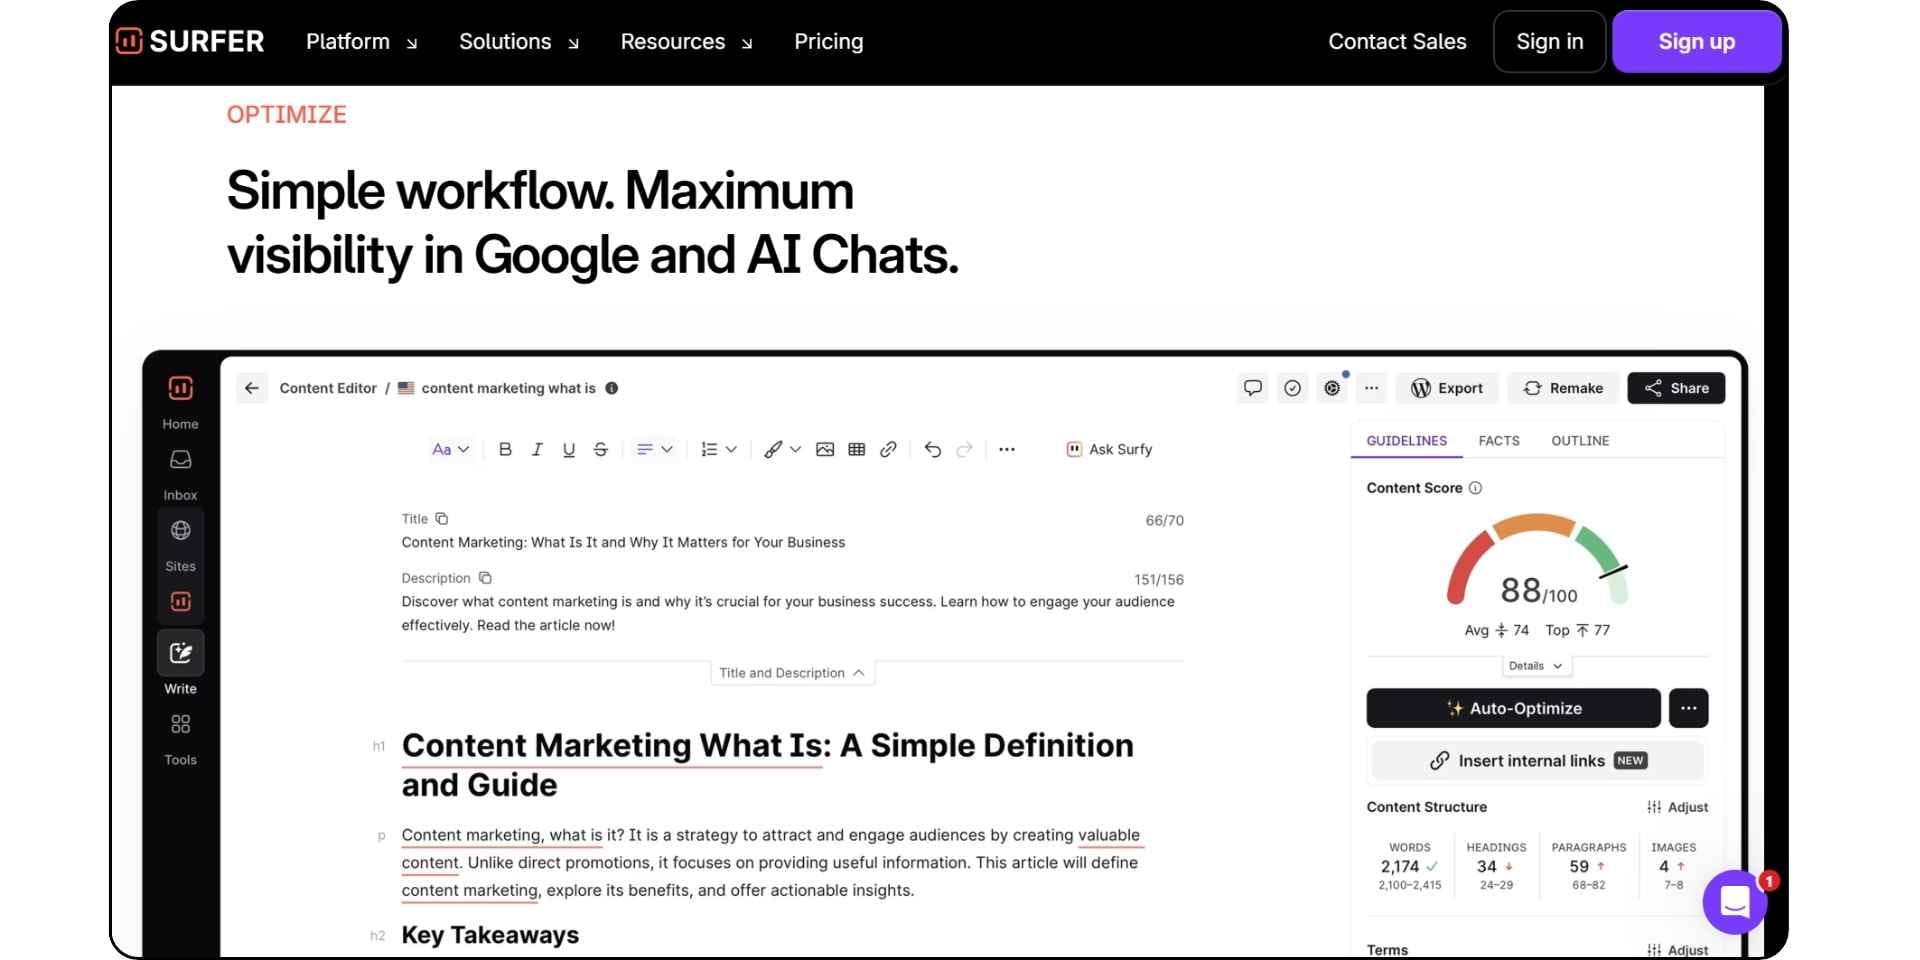
Task: Click the checkmark circle icon
Action: (1292, 388)
